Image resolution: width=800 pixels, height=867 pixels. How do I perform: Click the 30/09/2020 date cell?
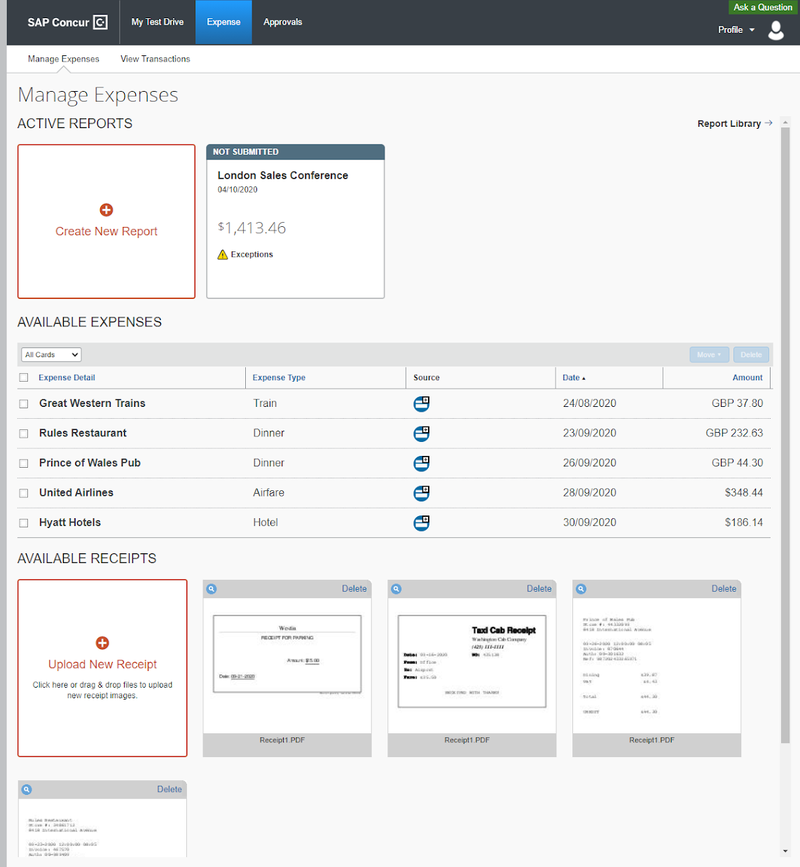click(x=589, y=523)
